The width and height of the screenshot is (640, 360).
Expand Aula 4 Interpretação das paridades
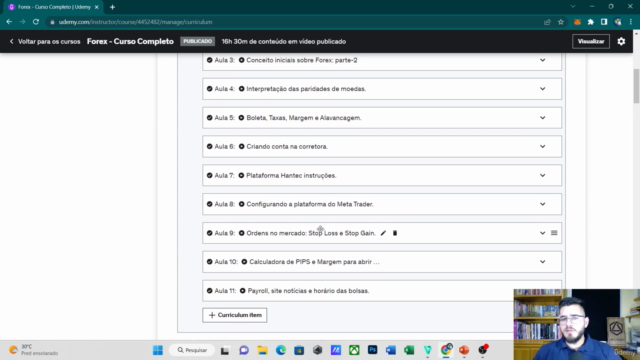click(542, 89)
